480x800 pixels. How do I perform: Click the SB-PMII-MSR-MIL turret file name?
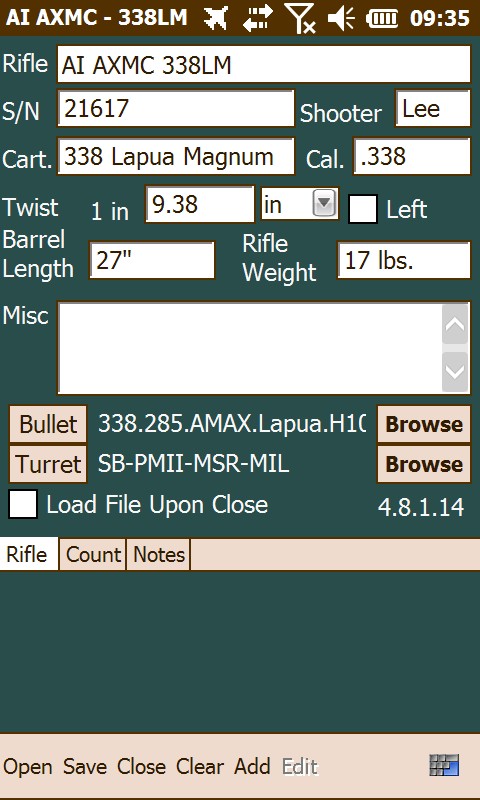click(x=193, y=464)
